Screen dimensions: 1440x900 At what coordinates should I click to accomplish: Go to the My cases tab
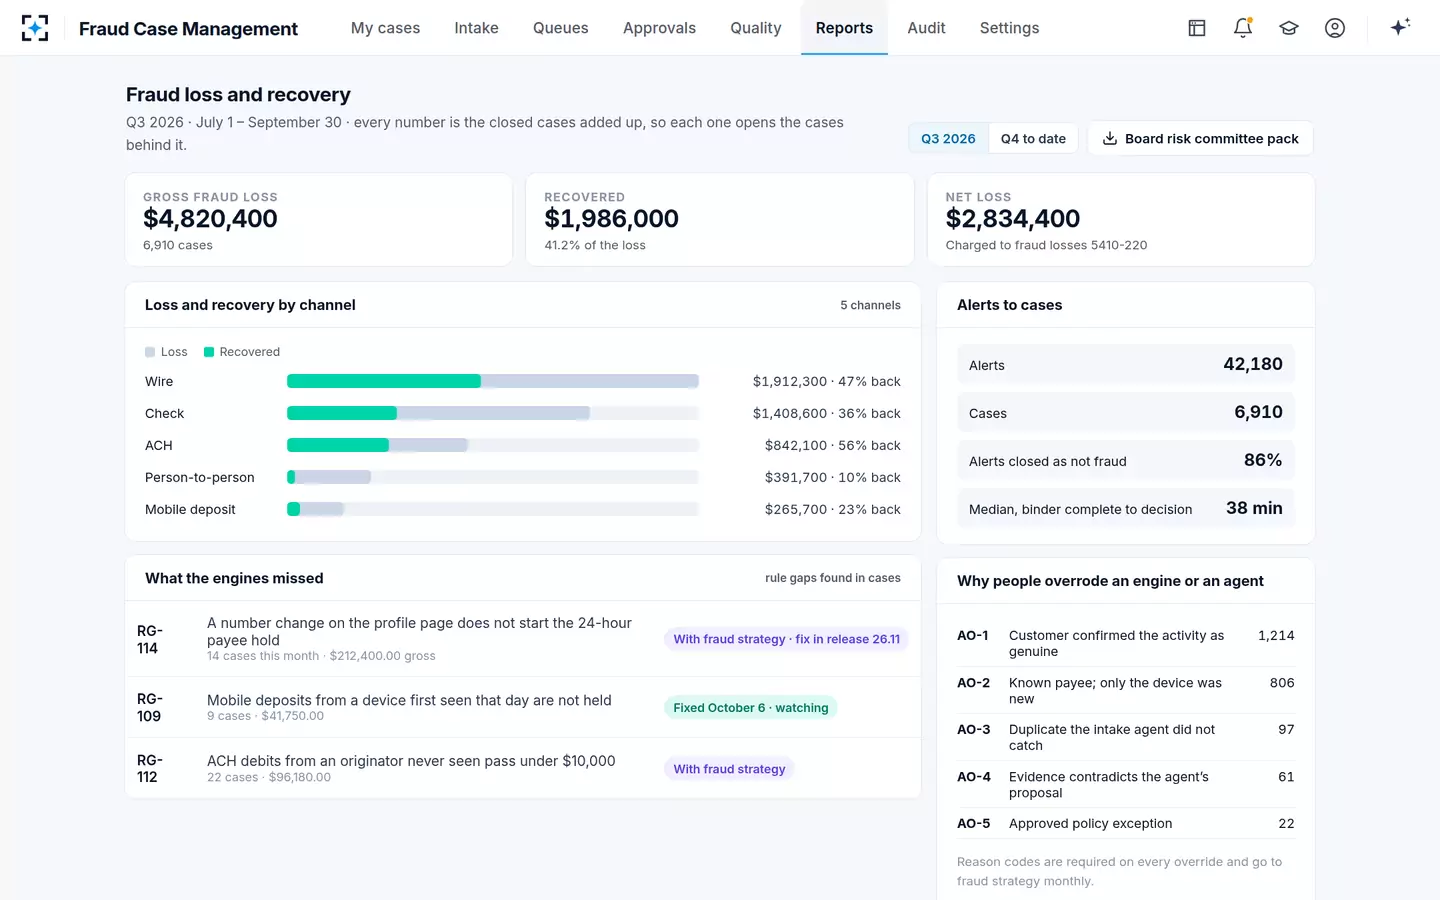coord(385,28)
